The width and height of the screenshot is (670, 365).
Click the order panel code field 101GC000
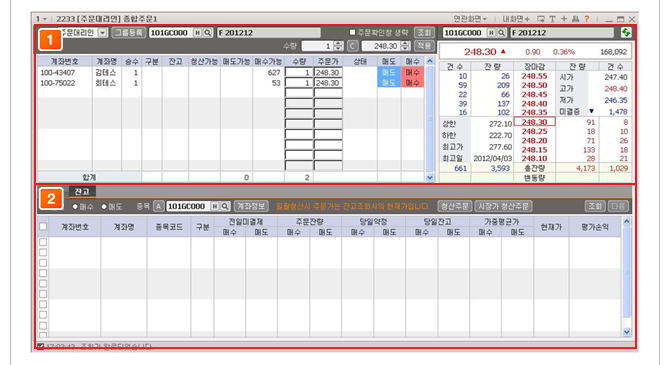pos(170,33)
